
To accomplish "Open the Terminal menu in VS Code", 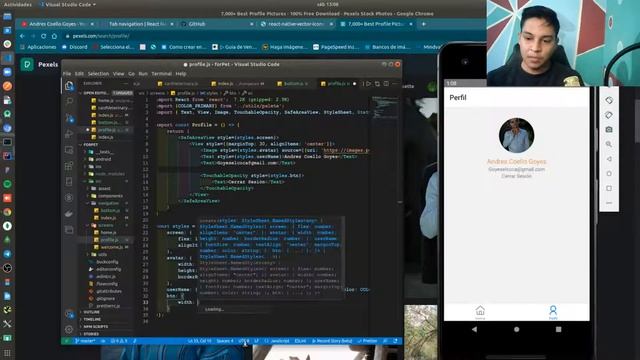I will (x=162, y=74).
